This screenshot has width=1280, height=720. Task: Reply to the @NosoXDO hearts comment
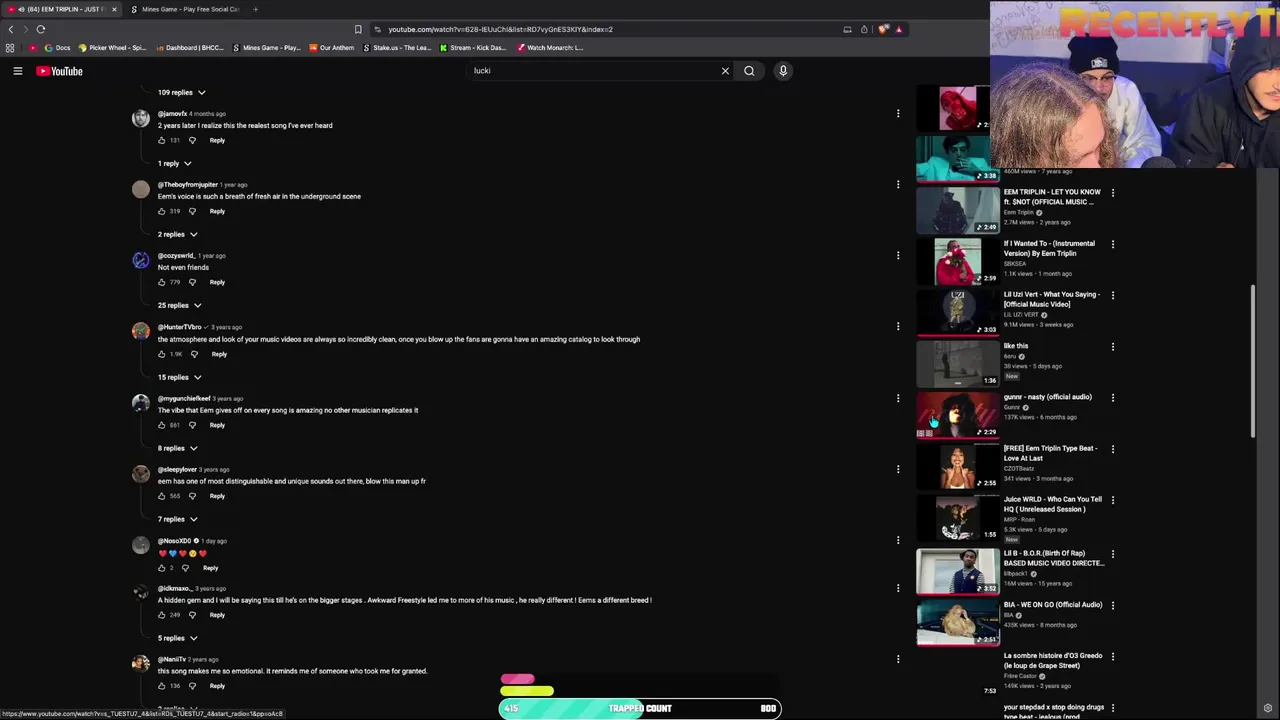pos(210,568)
